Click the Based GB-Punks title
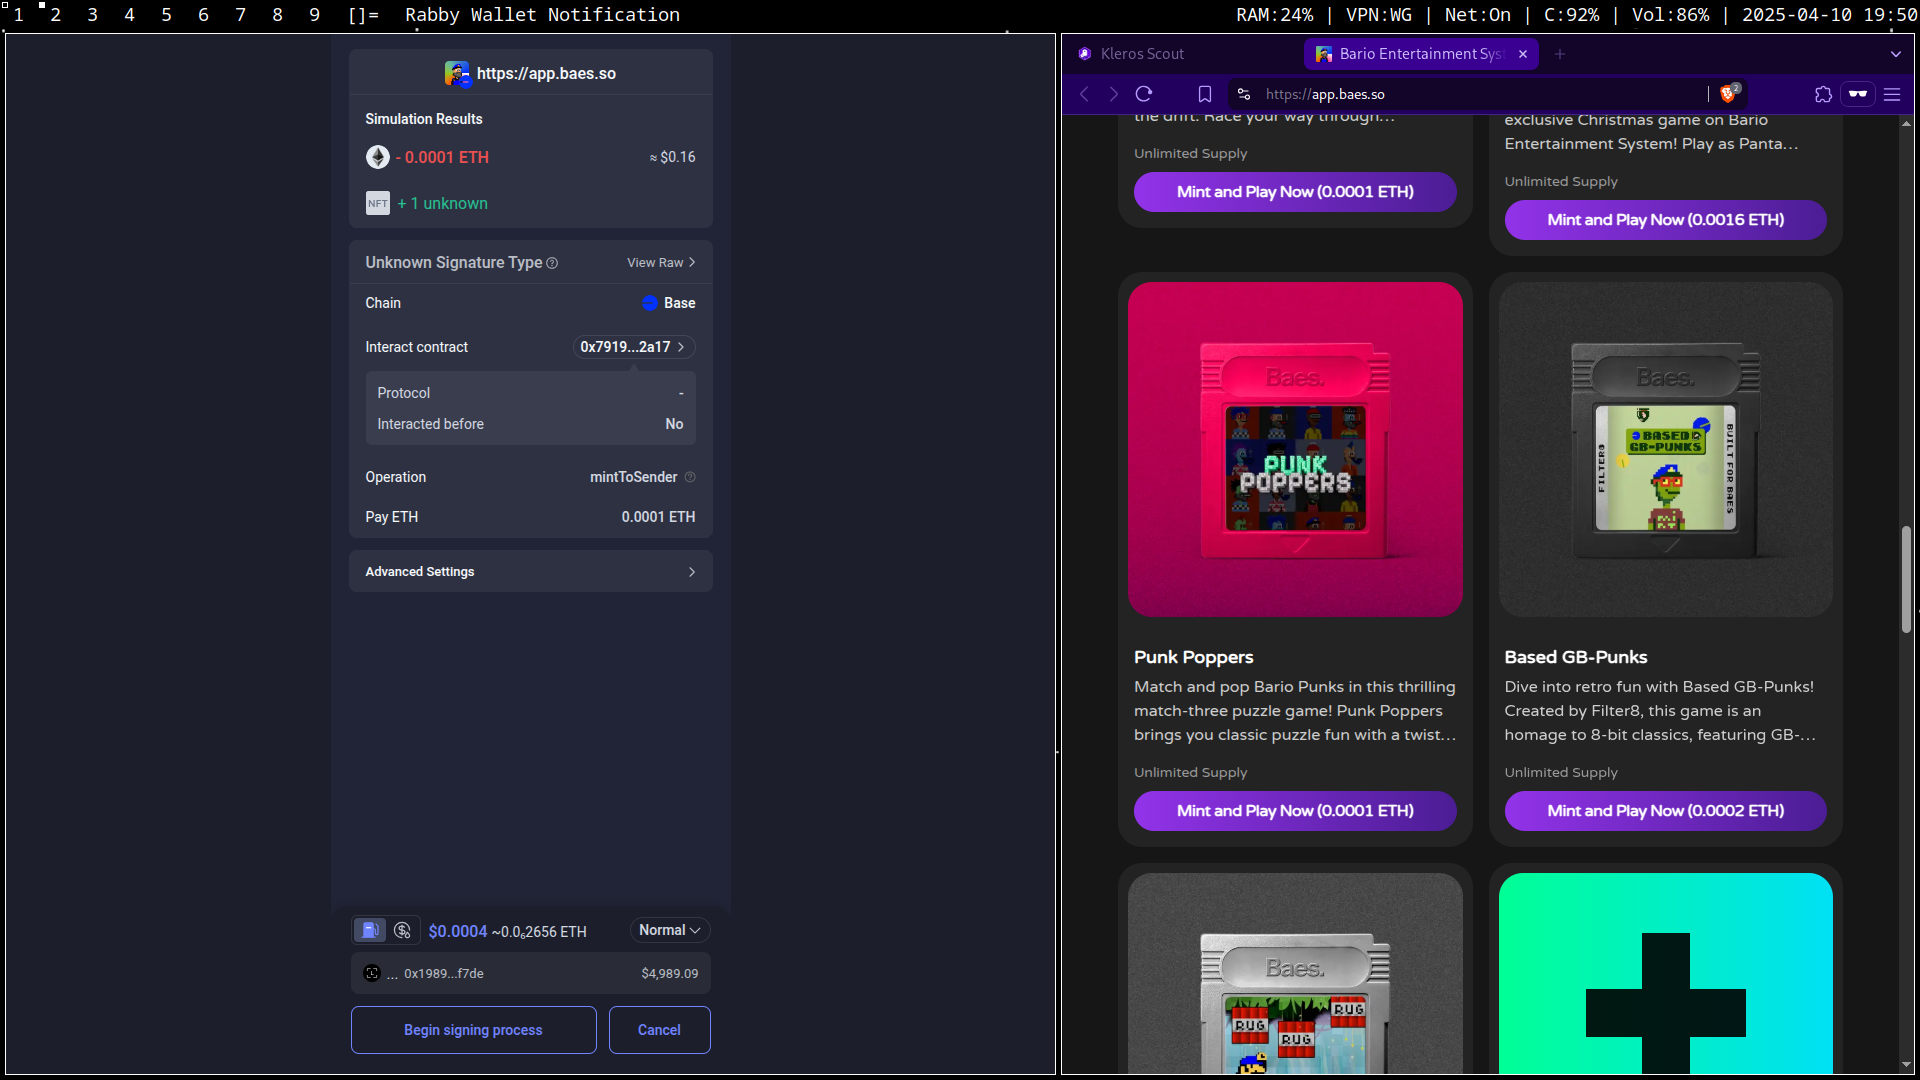The image size is (1920, 1080). (1576, 657)
